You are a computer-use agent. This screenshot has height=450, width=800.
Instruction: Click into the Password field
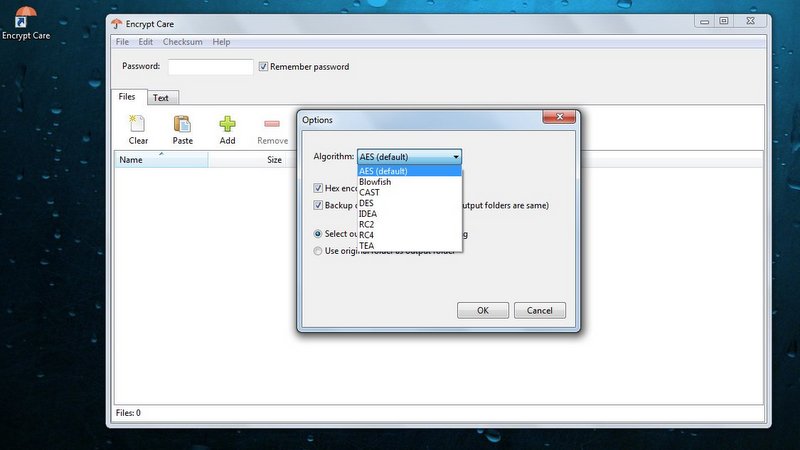pyautogui.click(x=211, y=67)
